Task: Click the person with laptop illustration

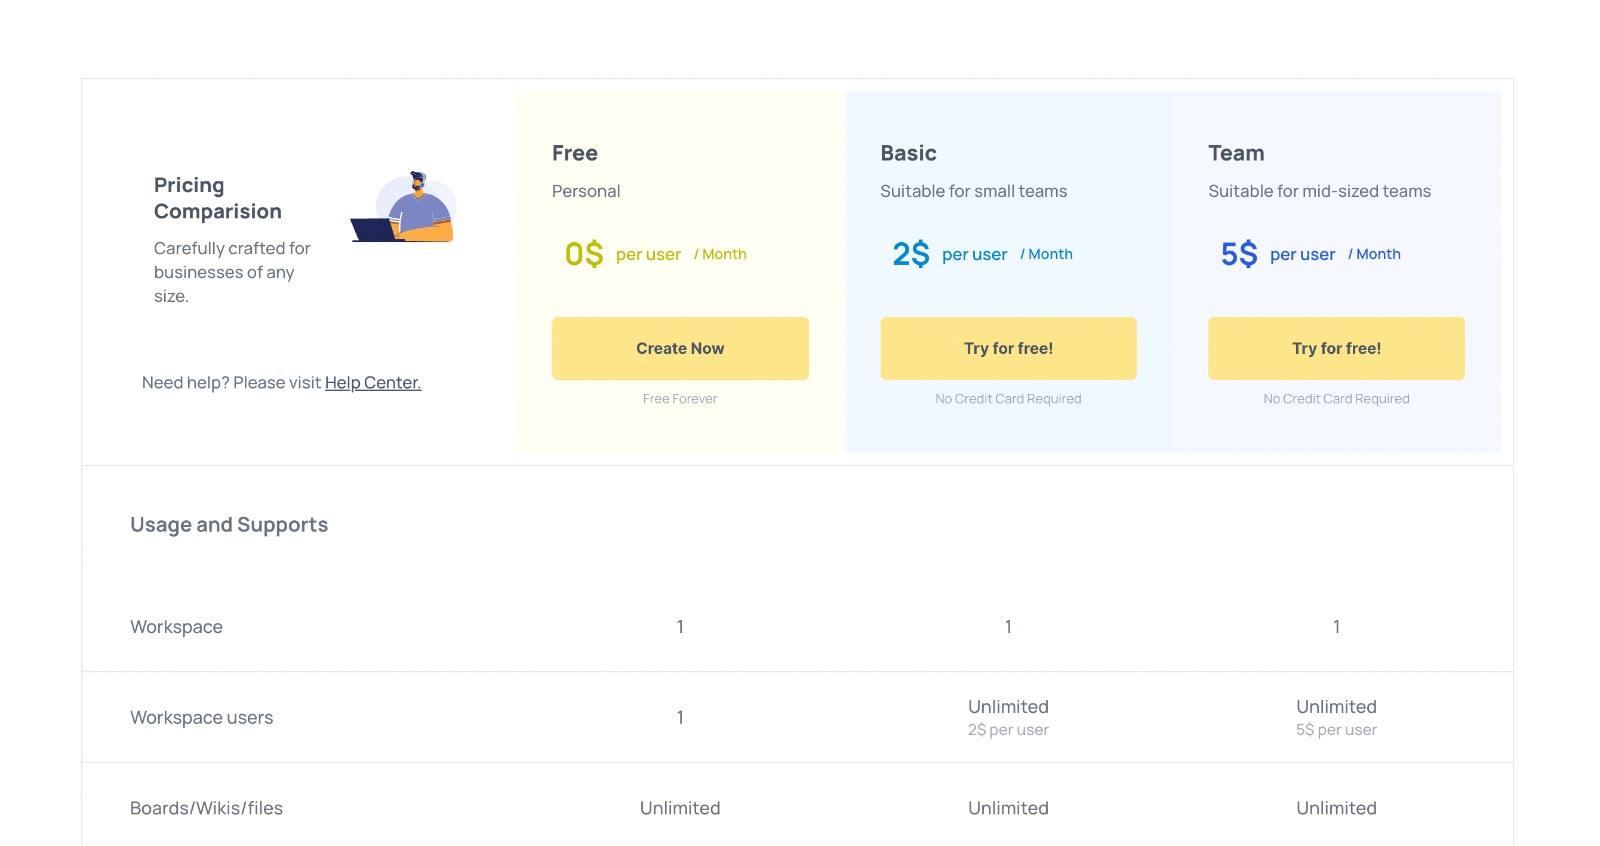Action: pyautogui.click(x=403, y=208)
